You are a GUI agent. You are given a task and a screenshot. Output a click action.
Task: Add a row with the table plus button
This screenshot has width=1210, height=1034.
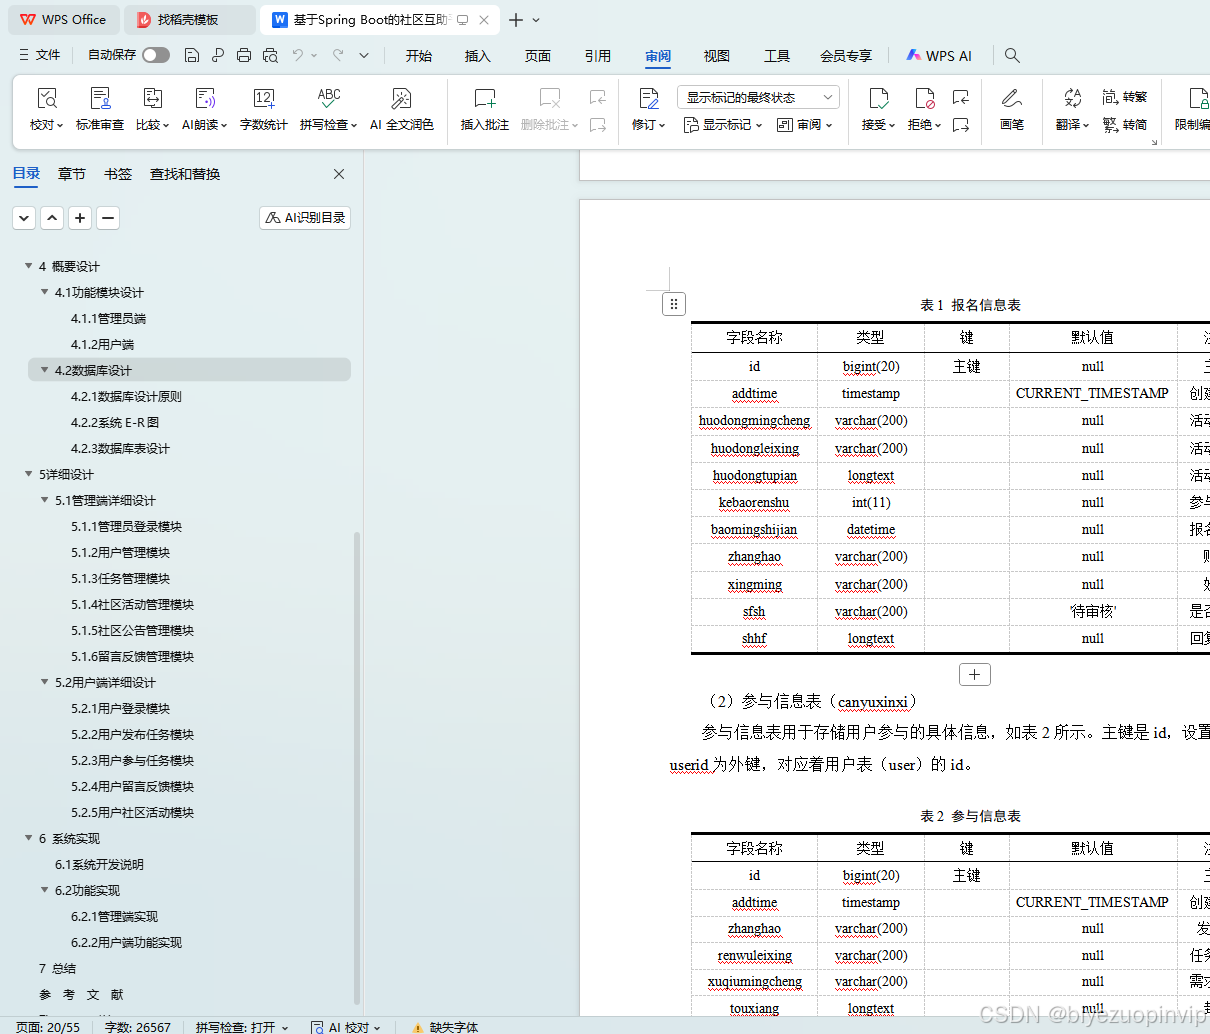point(974,674)
